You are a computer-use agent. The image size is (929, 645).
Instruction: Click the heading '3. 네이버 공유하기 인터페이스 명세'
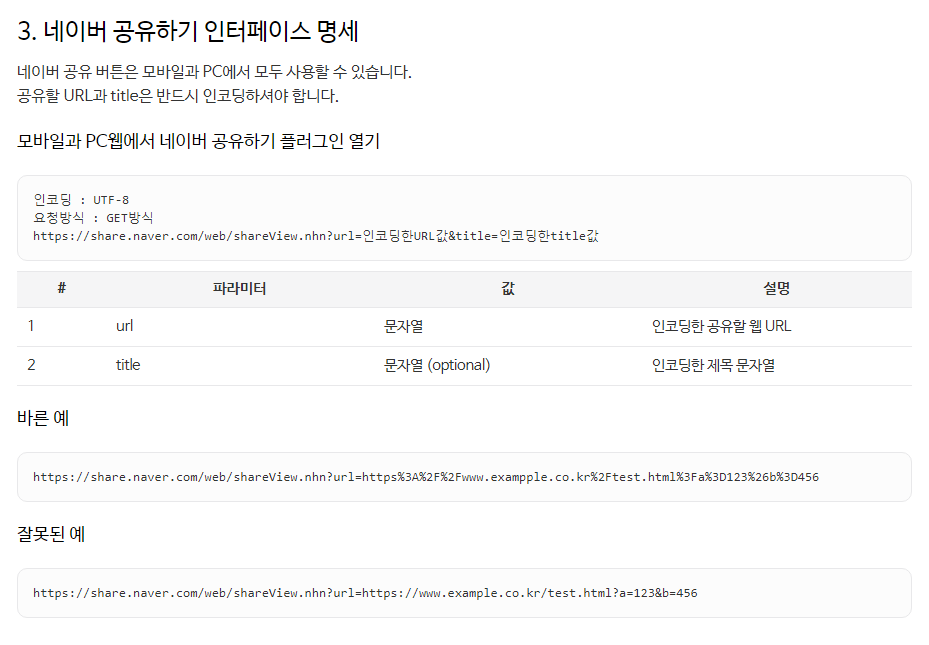coord(188,31)
